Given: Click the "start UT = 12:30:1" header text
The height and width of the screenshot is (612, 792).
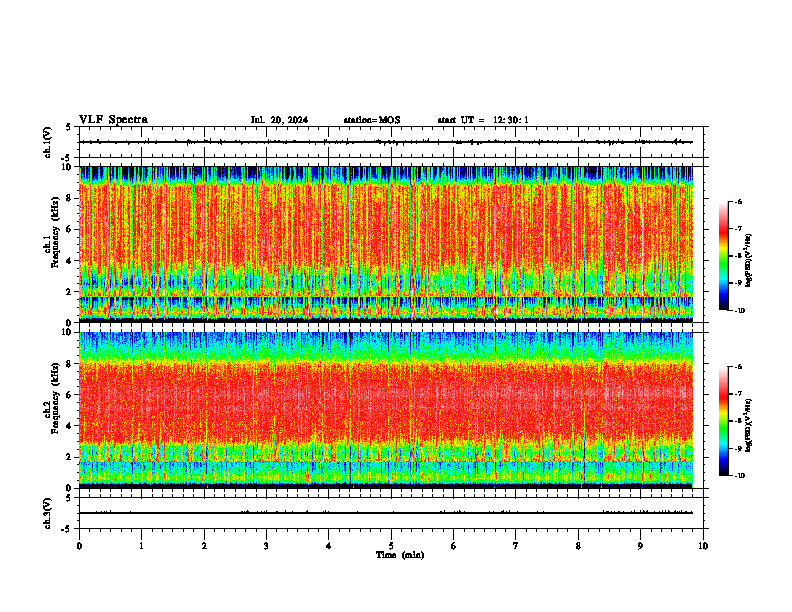Looking at the screenshot, I should 483,120.
